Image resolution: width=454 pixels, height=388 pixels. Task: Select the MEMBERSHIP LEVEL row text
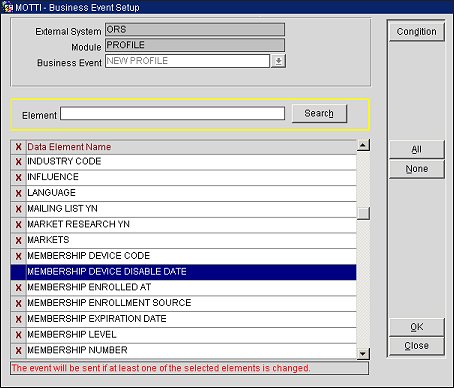click(72, 335)
